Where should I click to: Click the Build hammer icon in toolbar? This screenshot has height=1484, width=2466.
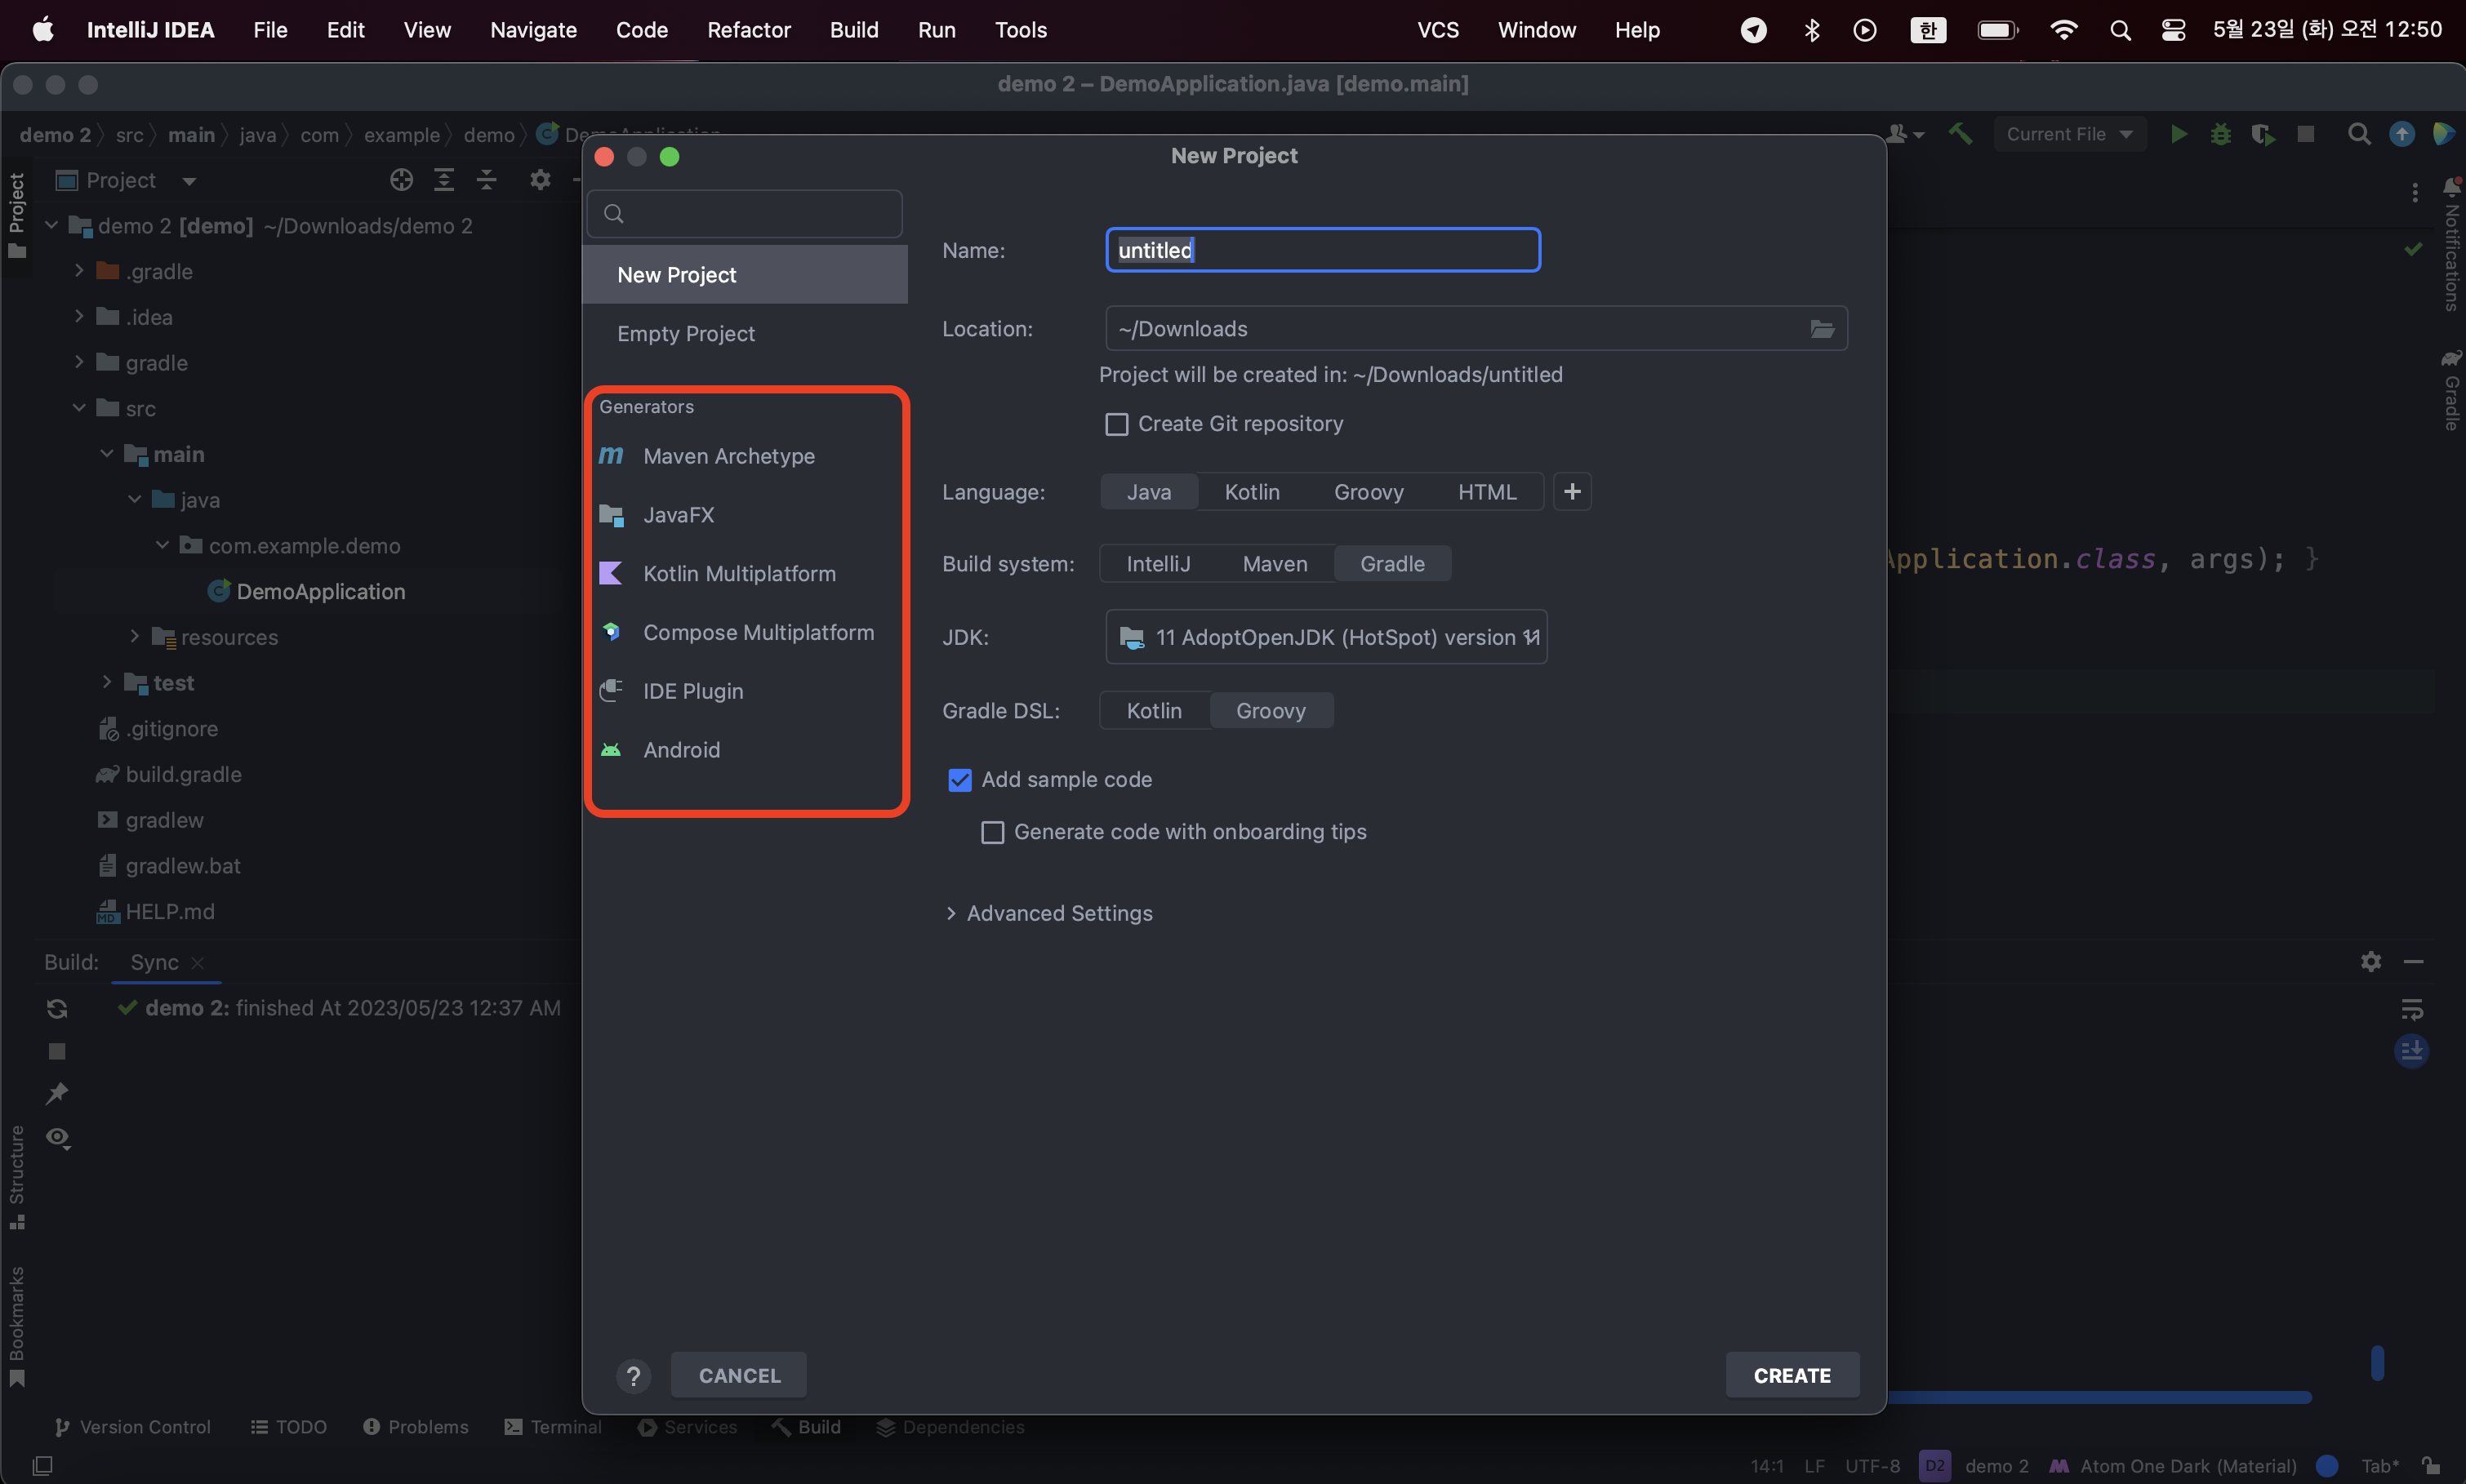pyautogui.click(x=1960, y=134)
